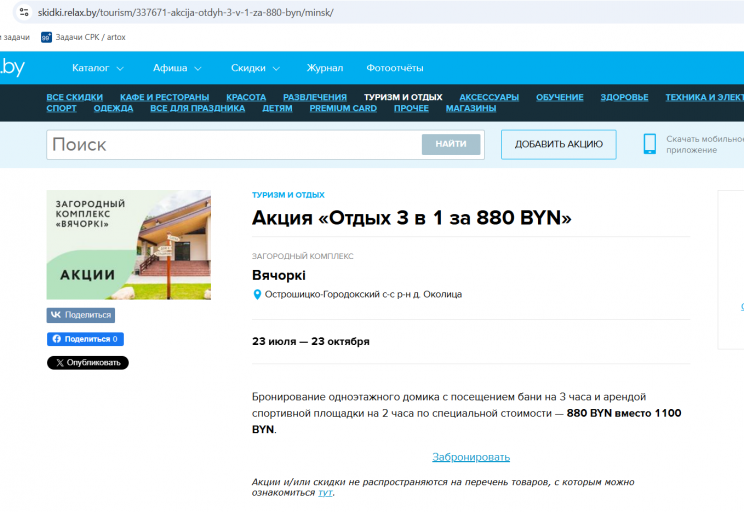Click the Забронировать booking link
This screenshot has height=512, width=744.
pyautogui.click(x=471, y=457)
